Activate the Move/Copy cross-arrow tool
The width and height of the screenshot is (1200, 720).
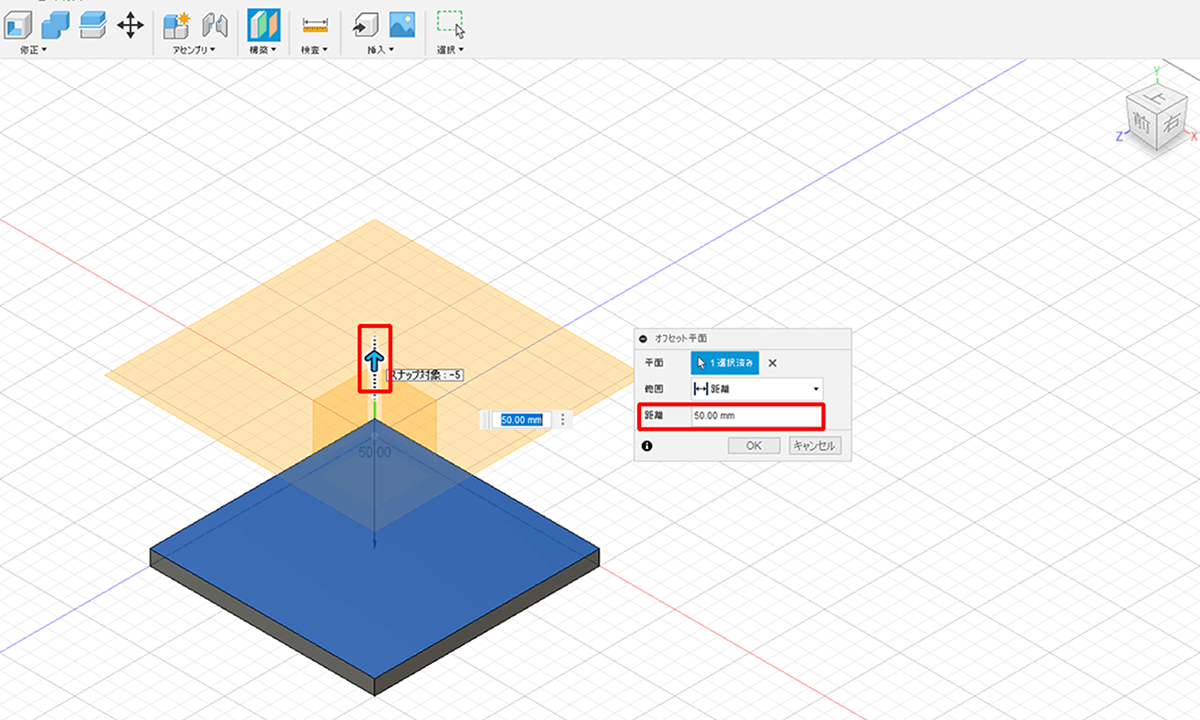pos(131,24)
